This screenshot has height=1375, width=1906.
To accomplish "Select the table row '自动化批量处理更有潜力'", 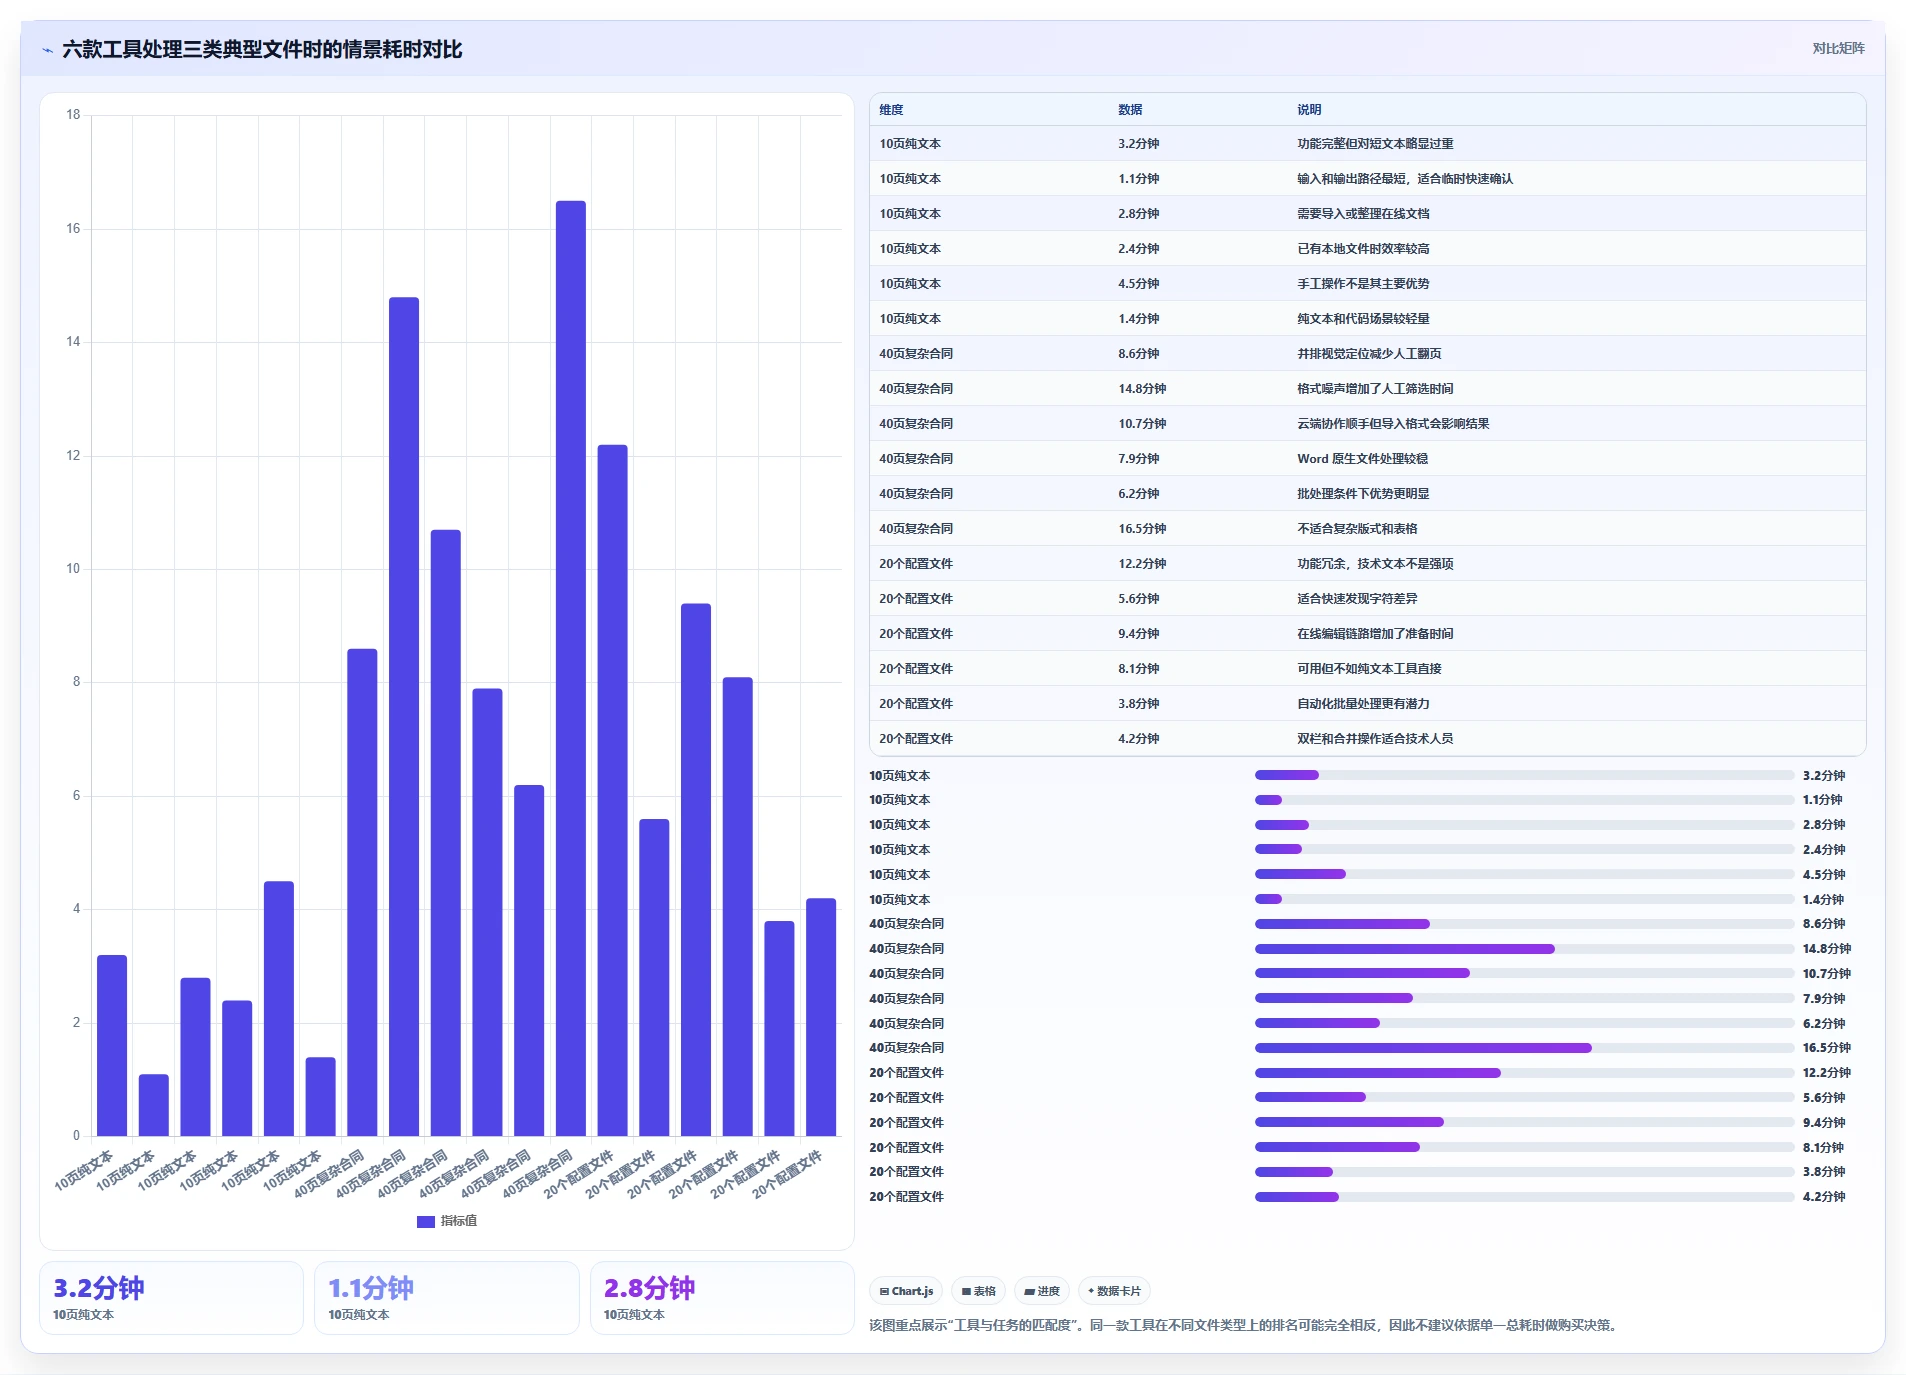I will click(1367, 704).
